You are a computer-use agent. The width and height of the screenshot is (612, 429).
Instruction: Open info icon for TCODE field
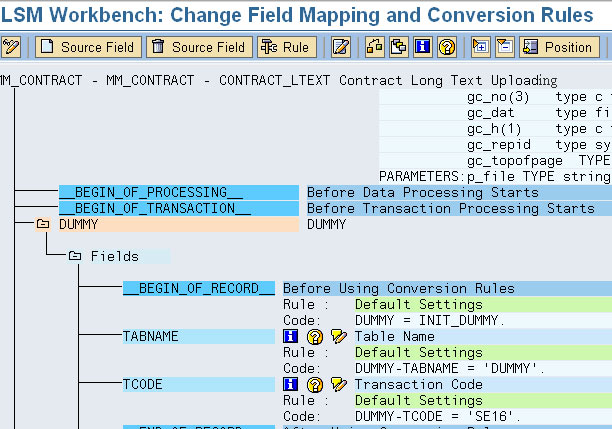click(291, 384)
